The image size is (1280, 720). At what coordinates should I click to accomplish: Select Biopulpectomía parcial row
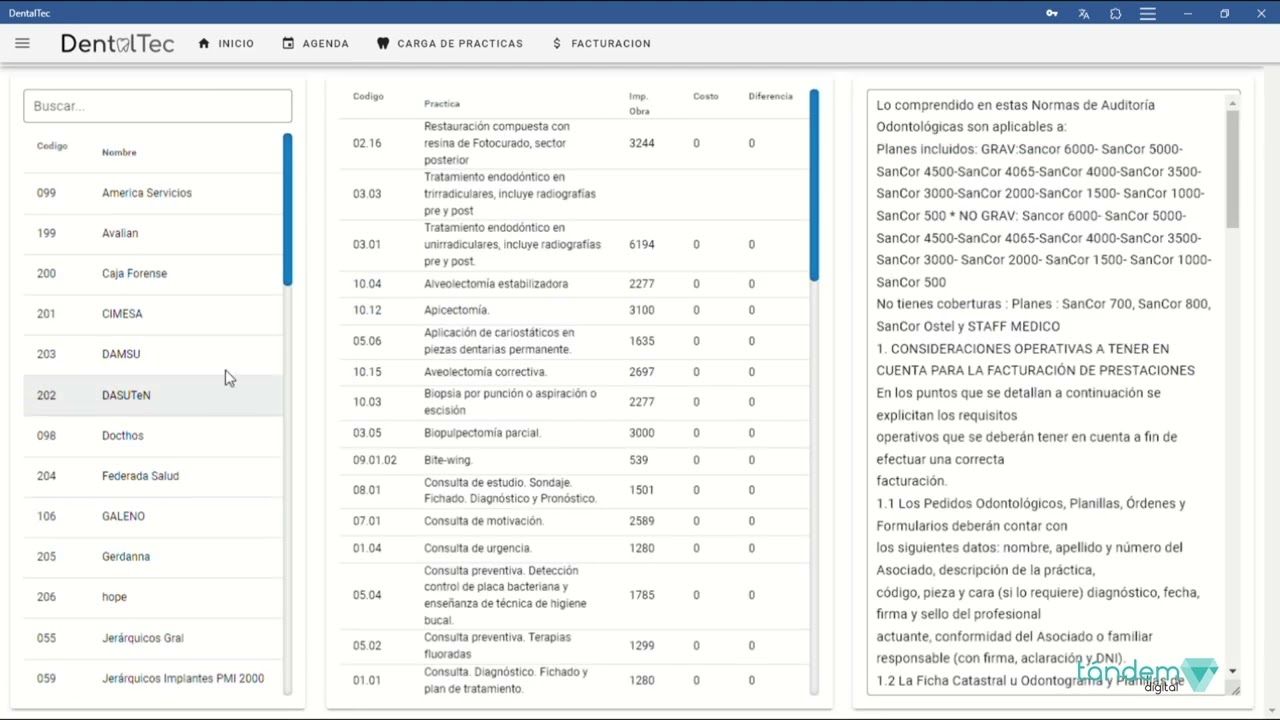tap(574, 433)
